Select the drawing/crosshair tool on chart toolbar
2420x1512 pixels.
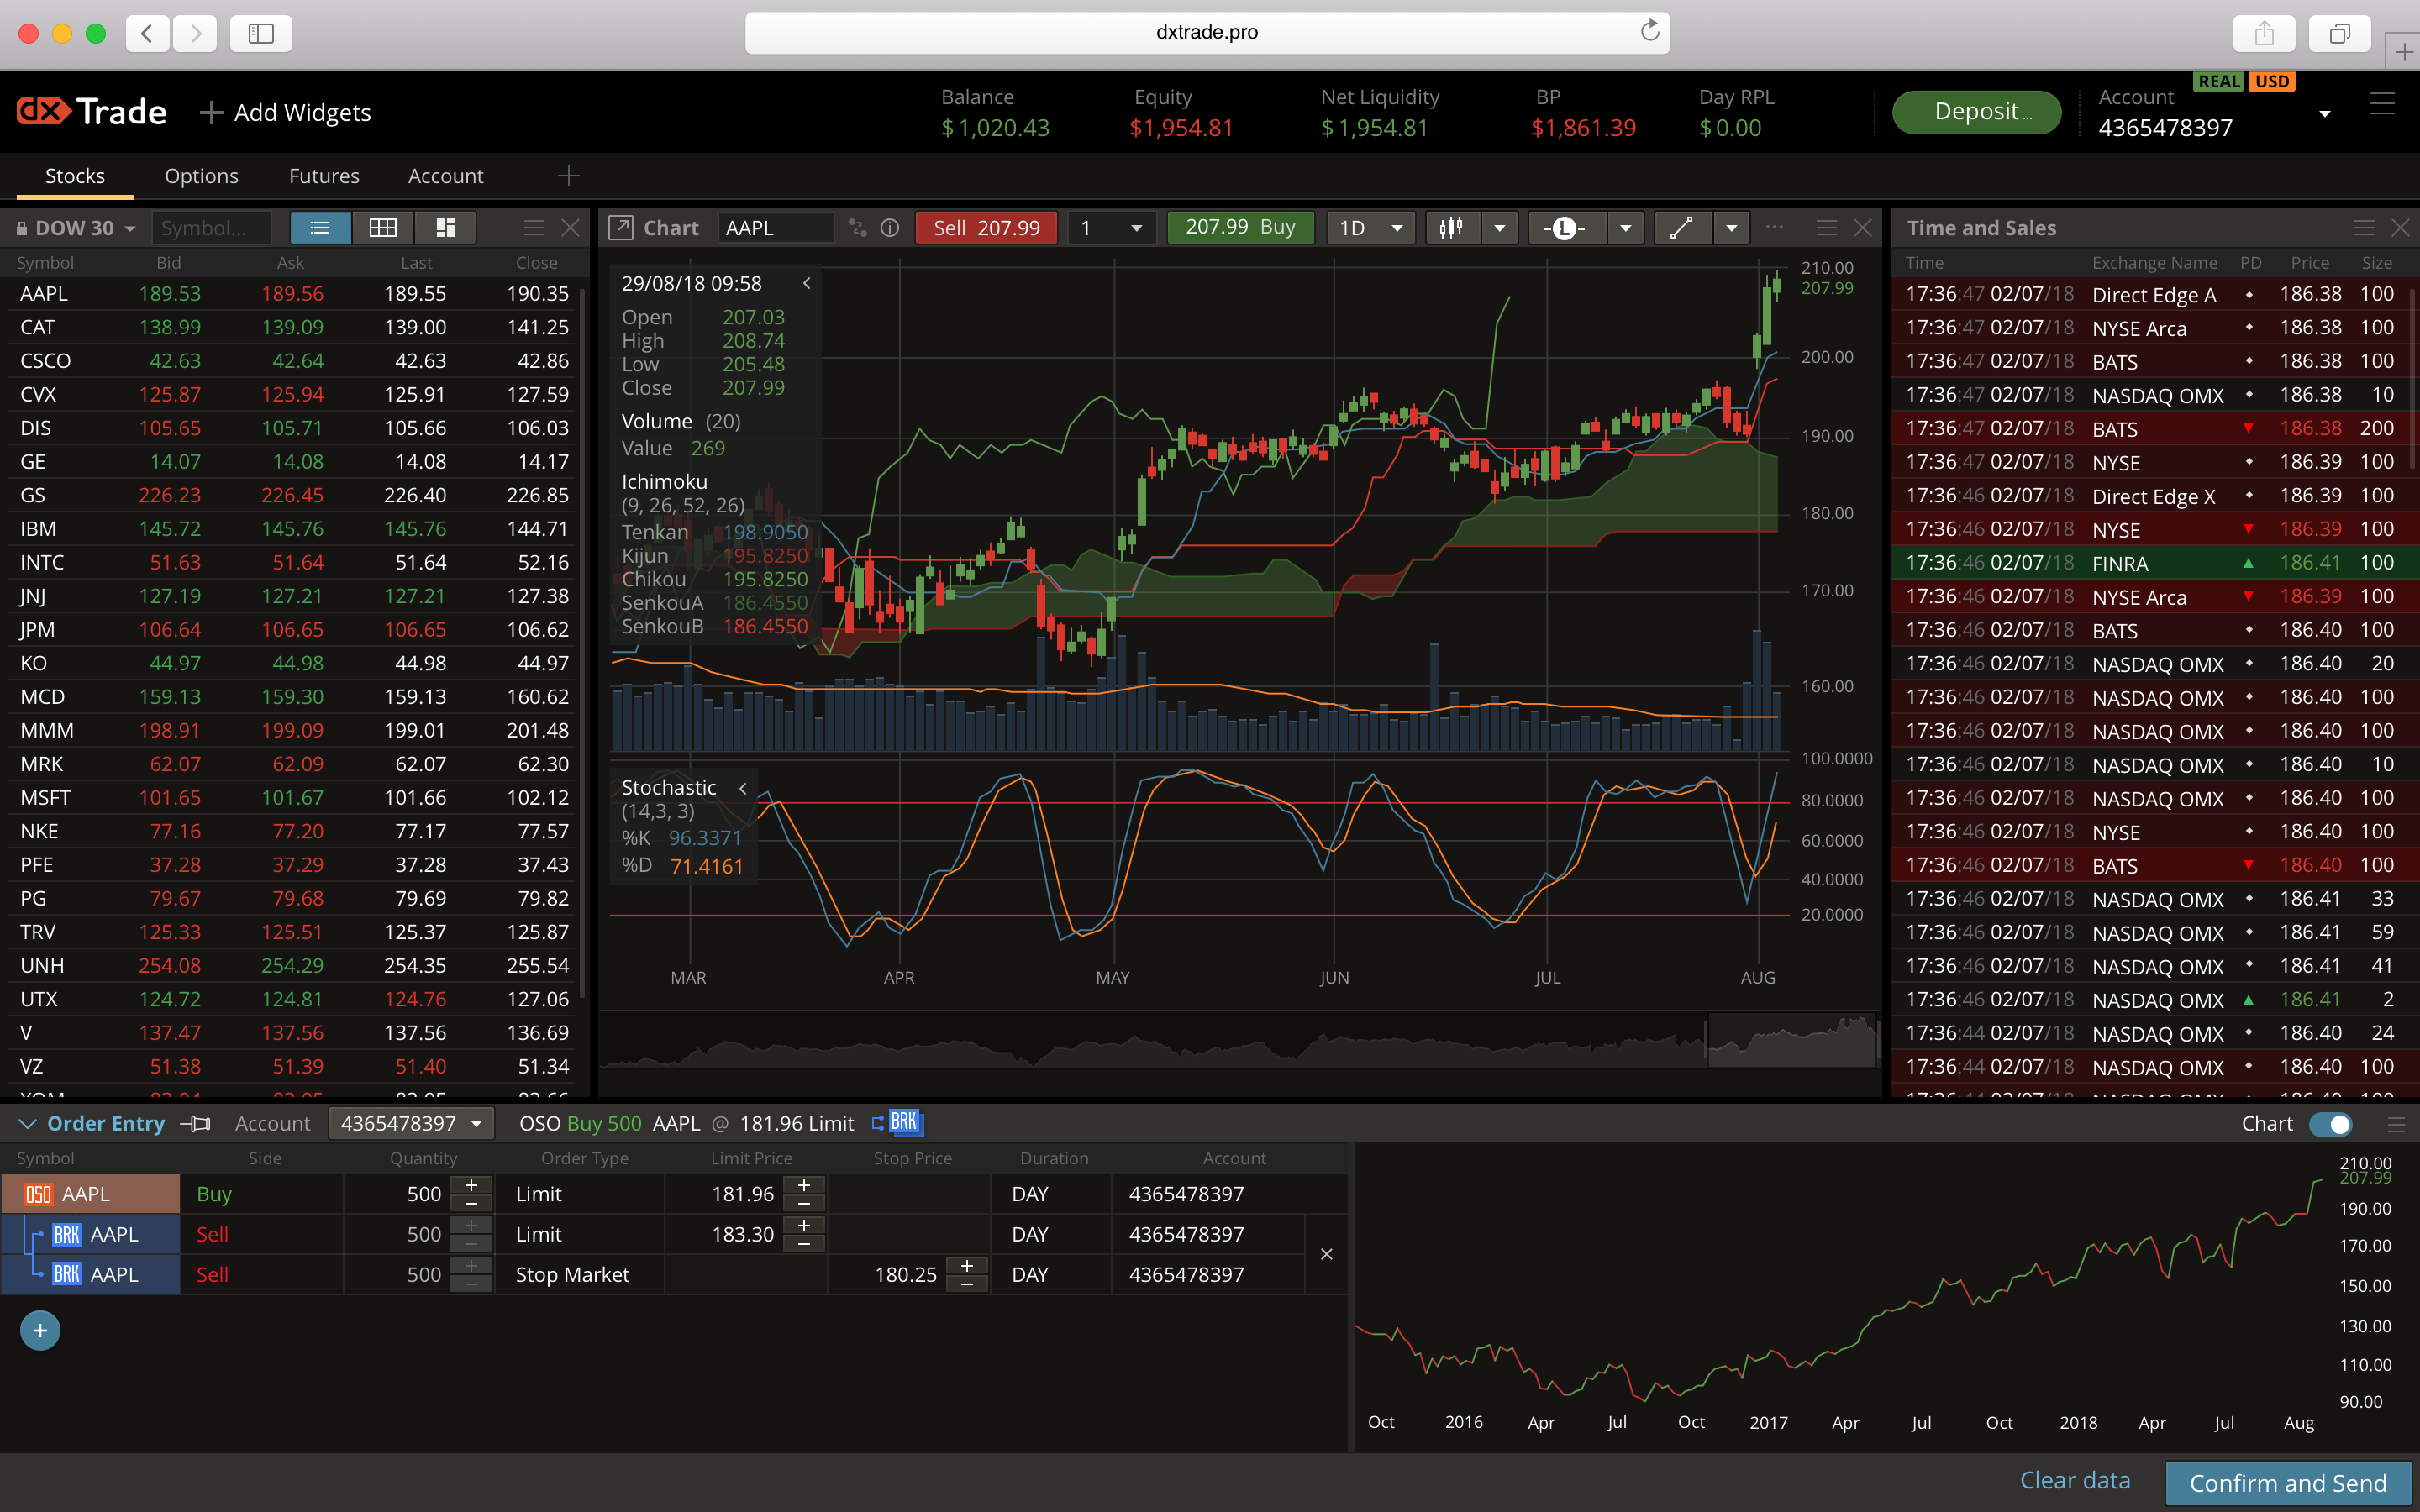(1676, 228)
